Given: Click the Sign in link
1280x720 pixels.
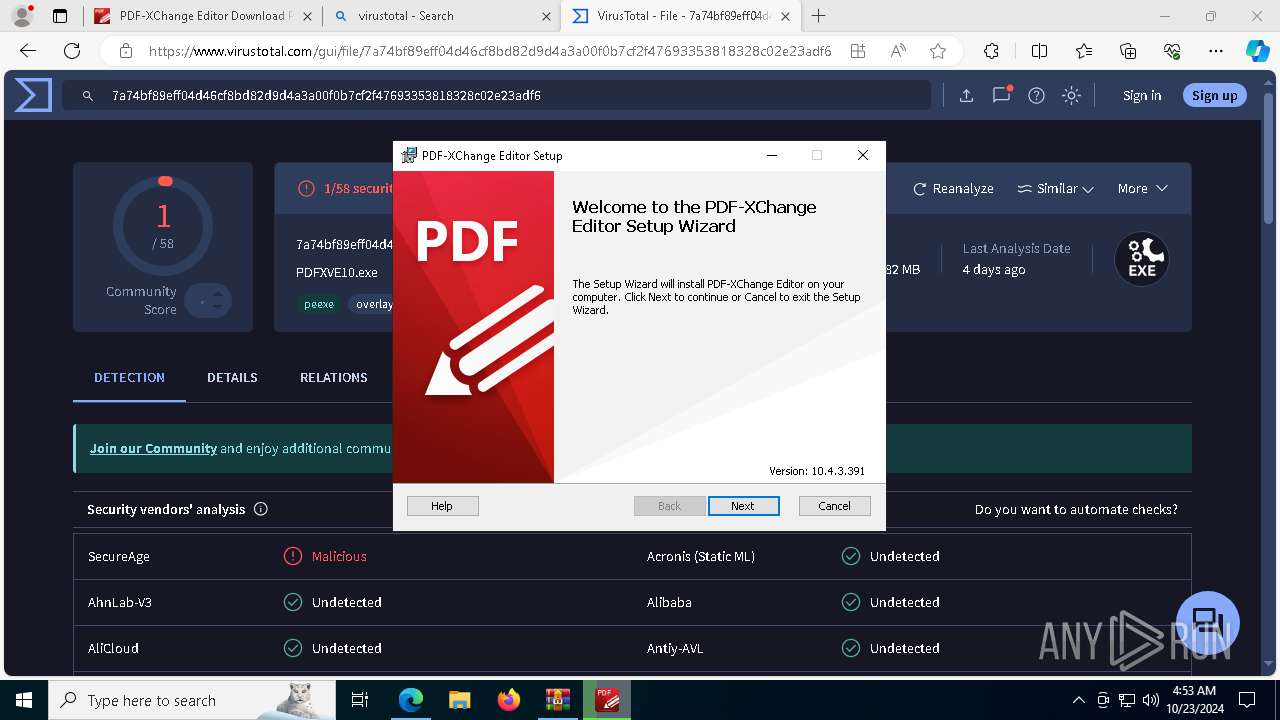Looking at the screenshot, I should click(1142, 95).
